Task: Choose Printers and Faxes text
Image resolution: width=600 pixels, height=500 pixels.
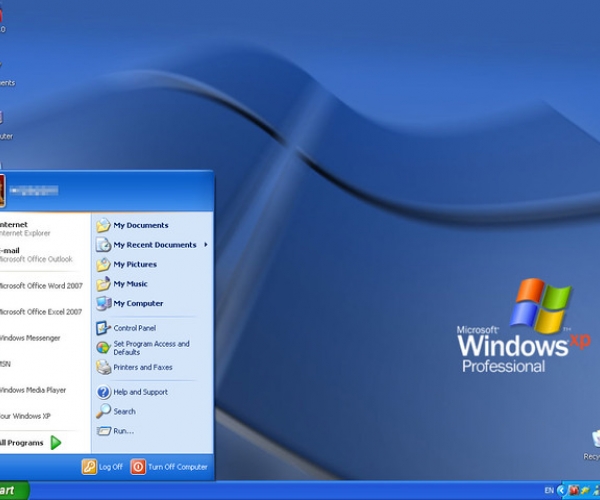Action: (143, 367)
